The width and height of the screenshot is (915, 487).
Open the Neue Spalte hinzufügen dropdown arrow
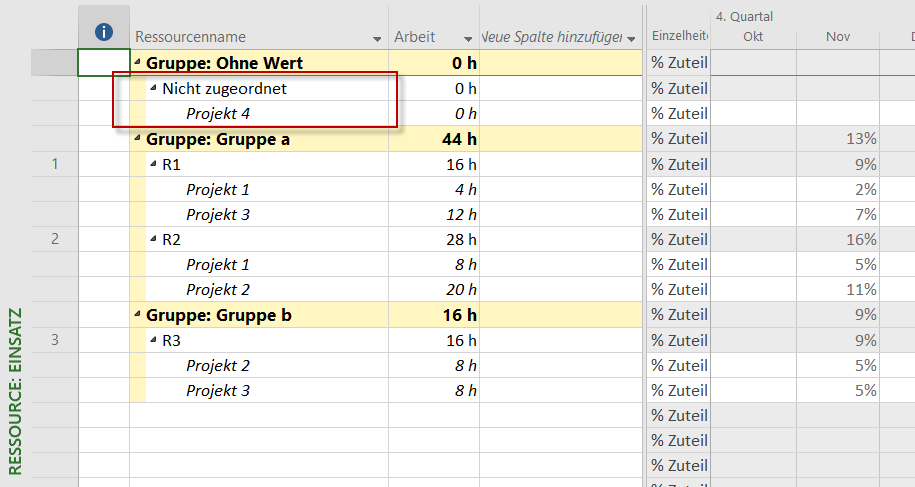631,39
